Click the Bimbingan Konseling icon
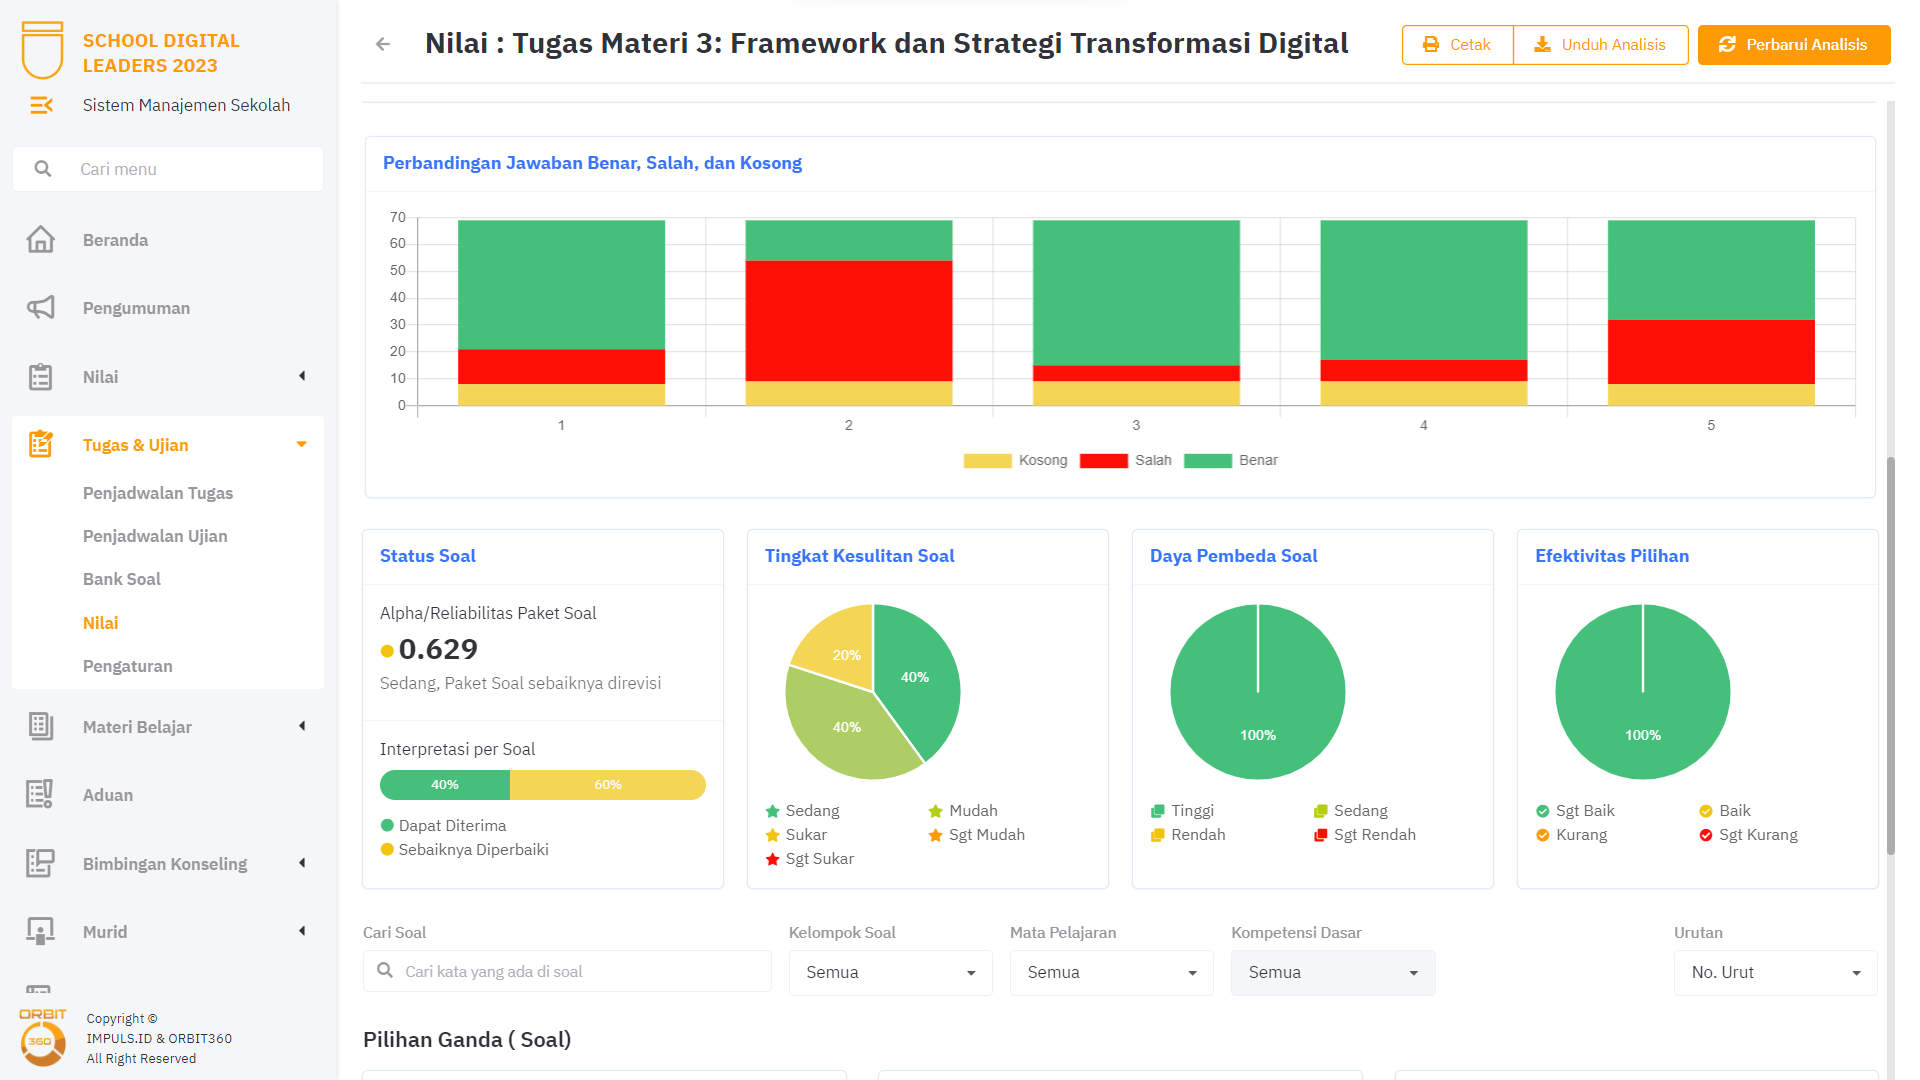Screen dimensions: 1920x1080 41,863
